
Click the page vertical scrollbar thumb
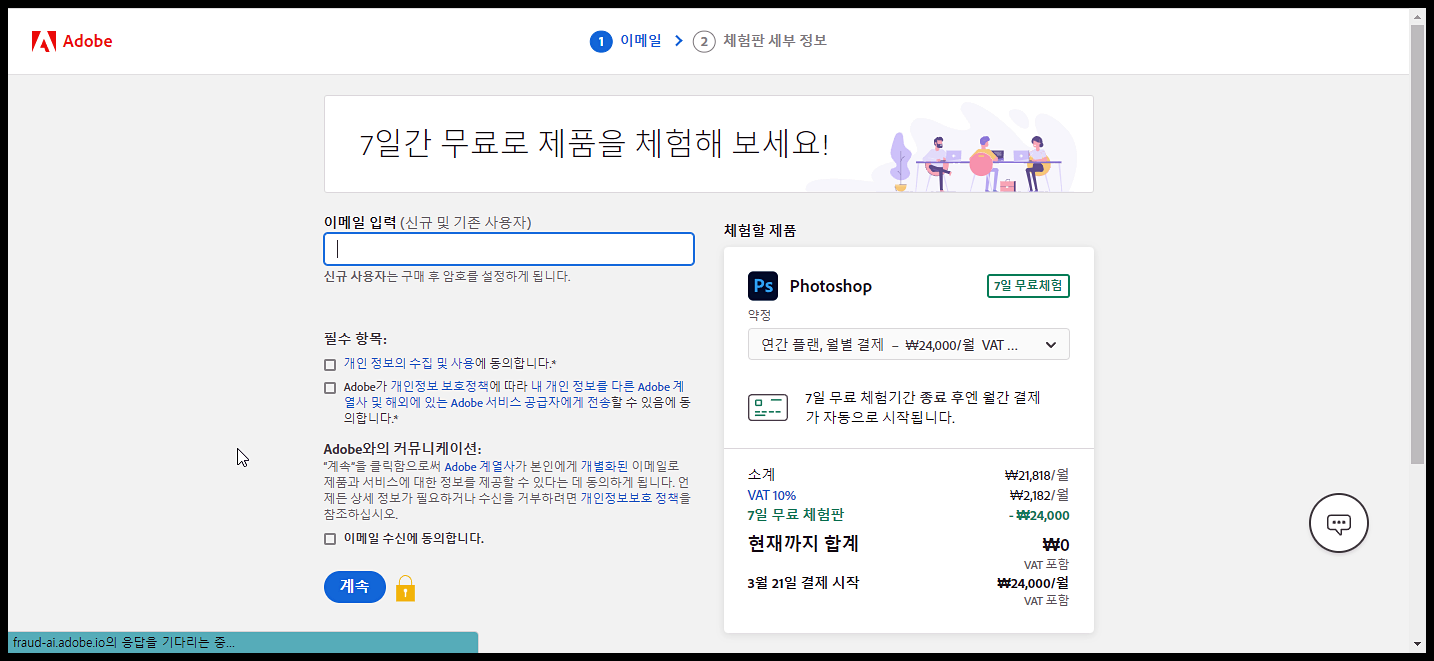coord(1417,245)
